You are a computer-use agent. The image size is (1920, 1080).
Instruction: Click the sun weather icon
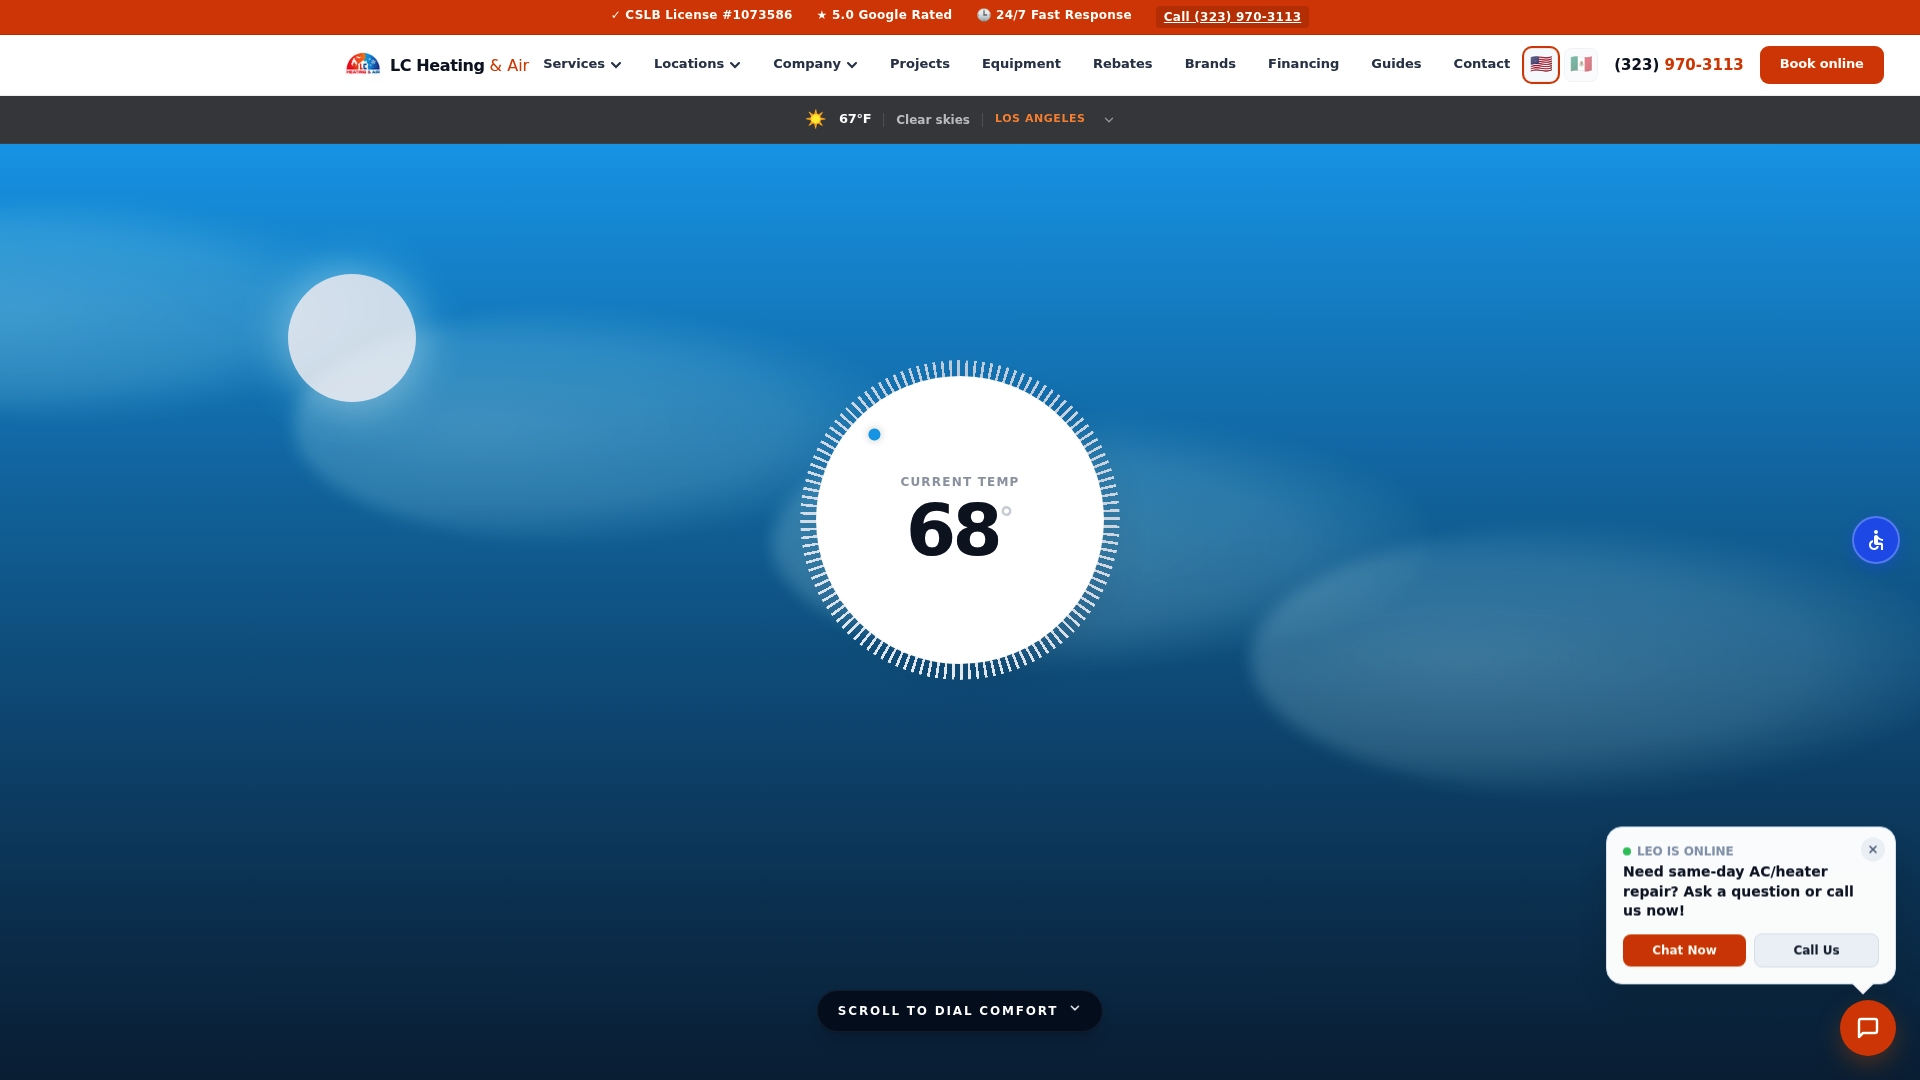[x=816, y=119]
